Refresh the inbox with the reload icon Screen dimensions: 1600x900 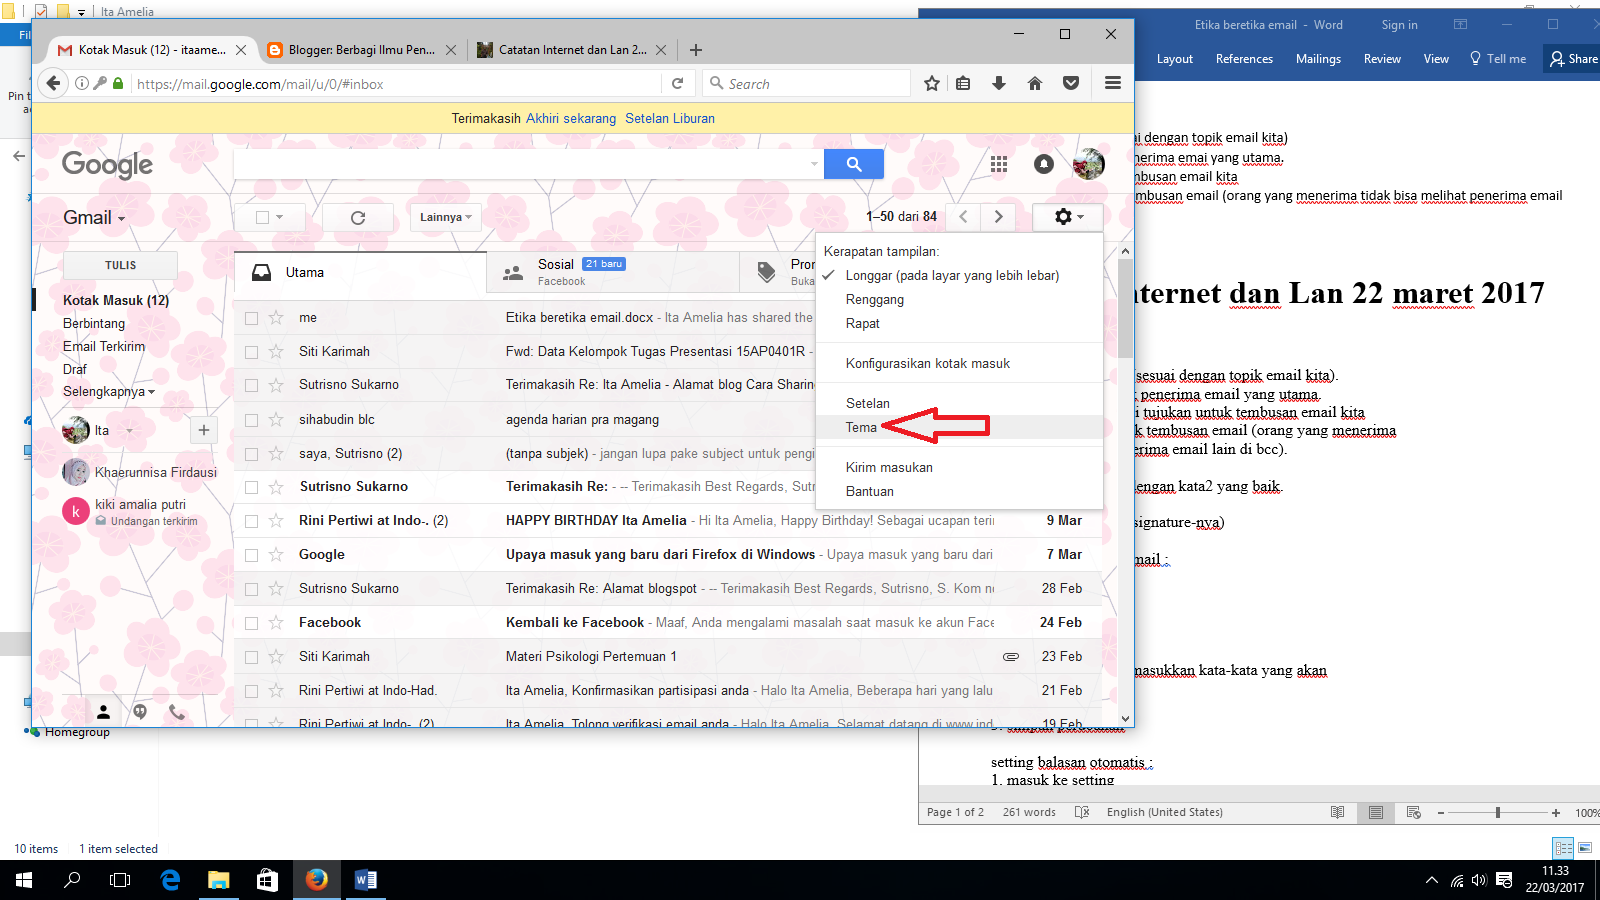[x=357, y=216]
